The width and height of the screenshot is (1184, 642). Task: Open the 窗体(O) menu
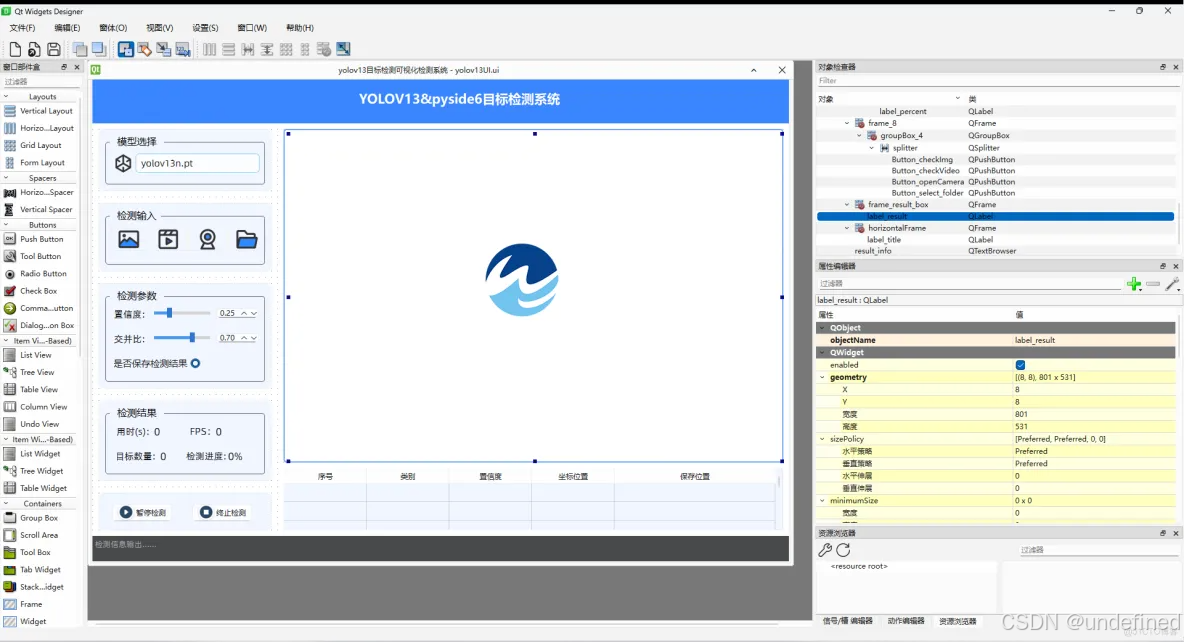coord(113,28)
